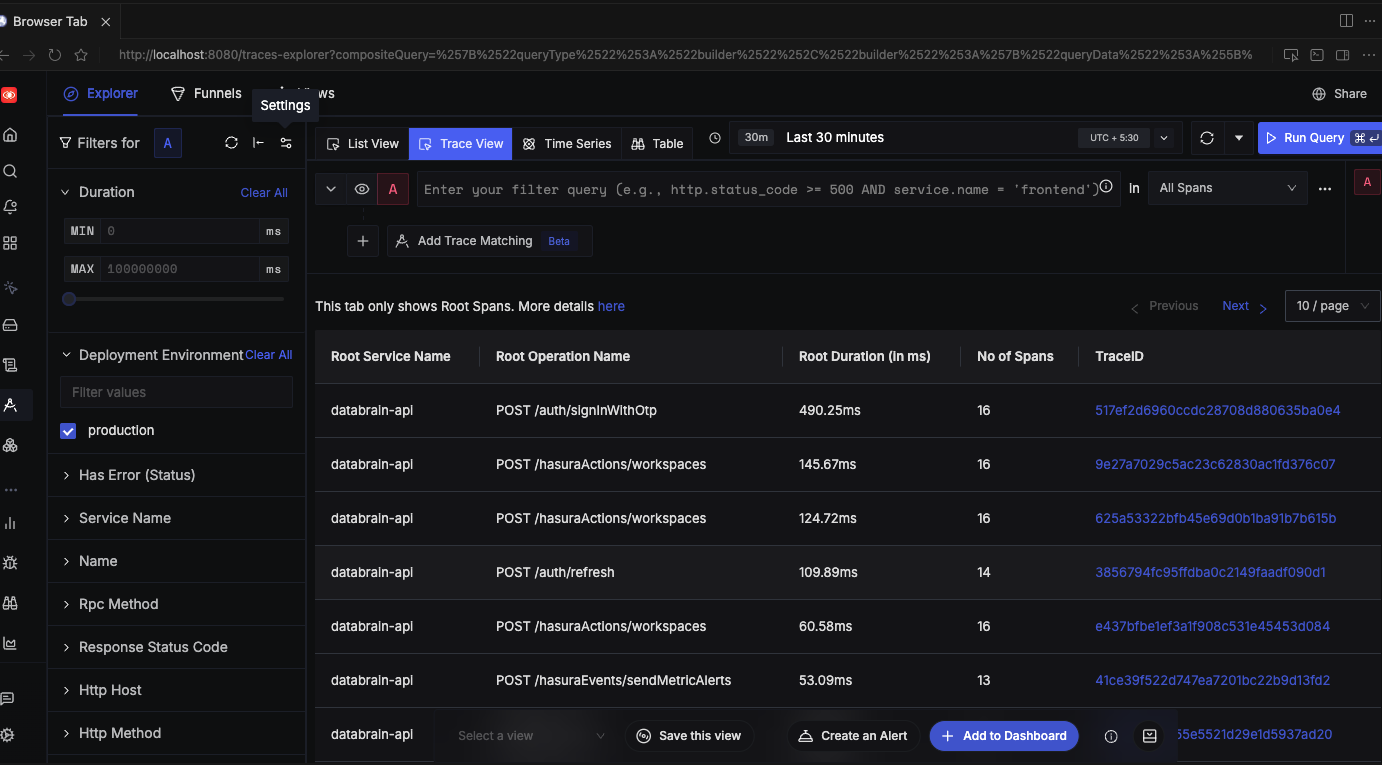Viewport: 1382px width, 765px height.
Task: Switch to the Explorer tab
Action: click(101, 93)
